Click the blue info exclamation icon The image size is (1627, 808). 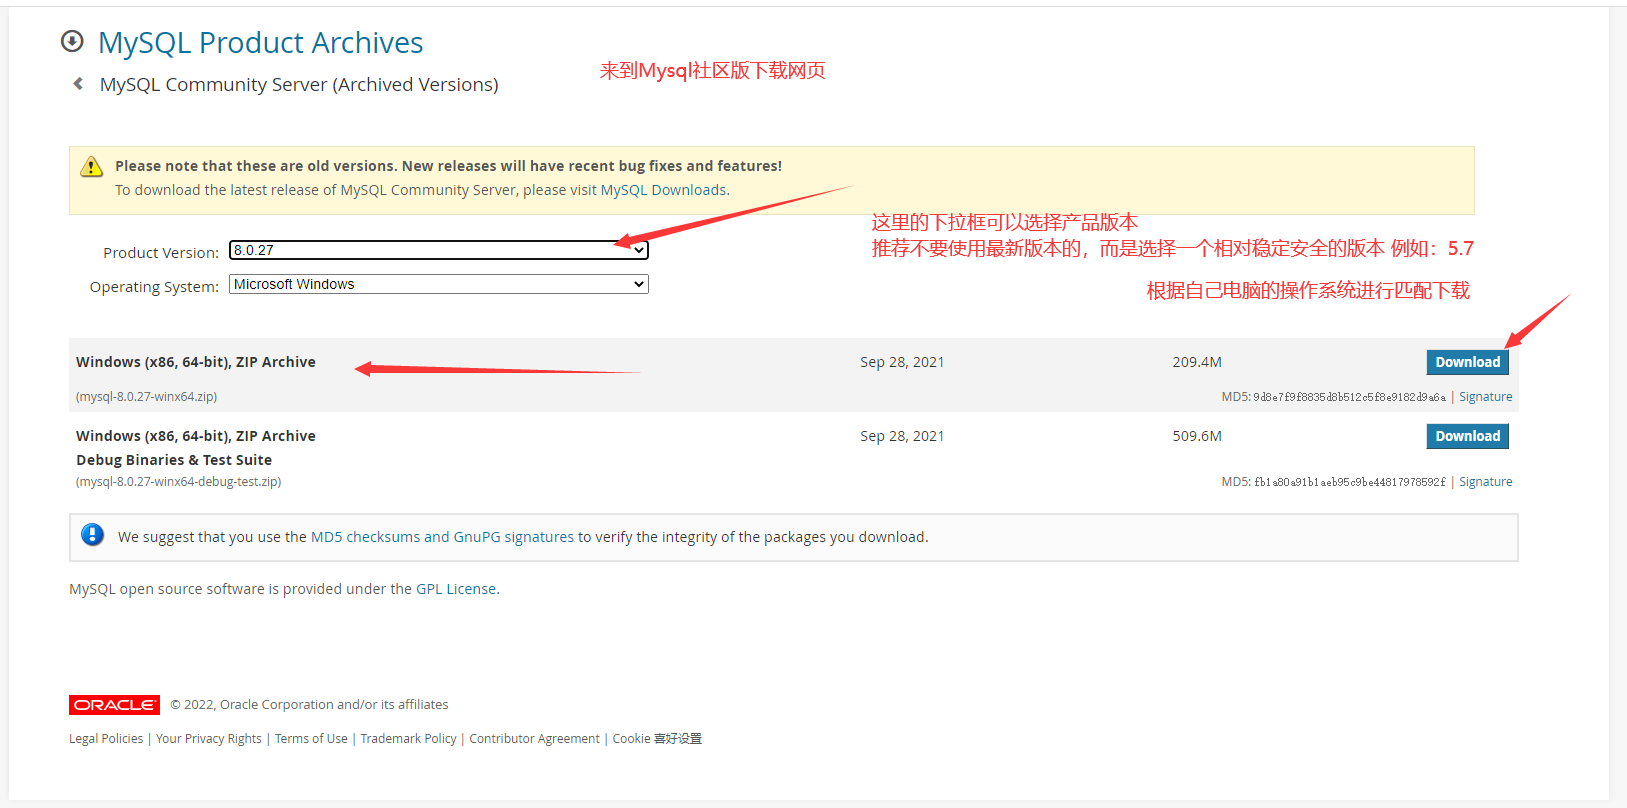(92, 535)
